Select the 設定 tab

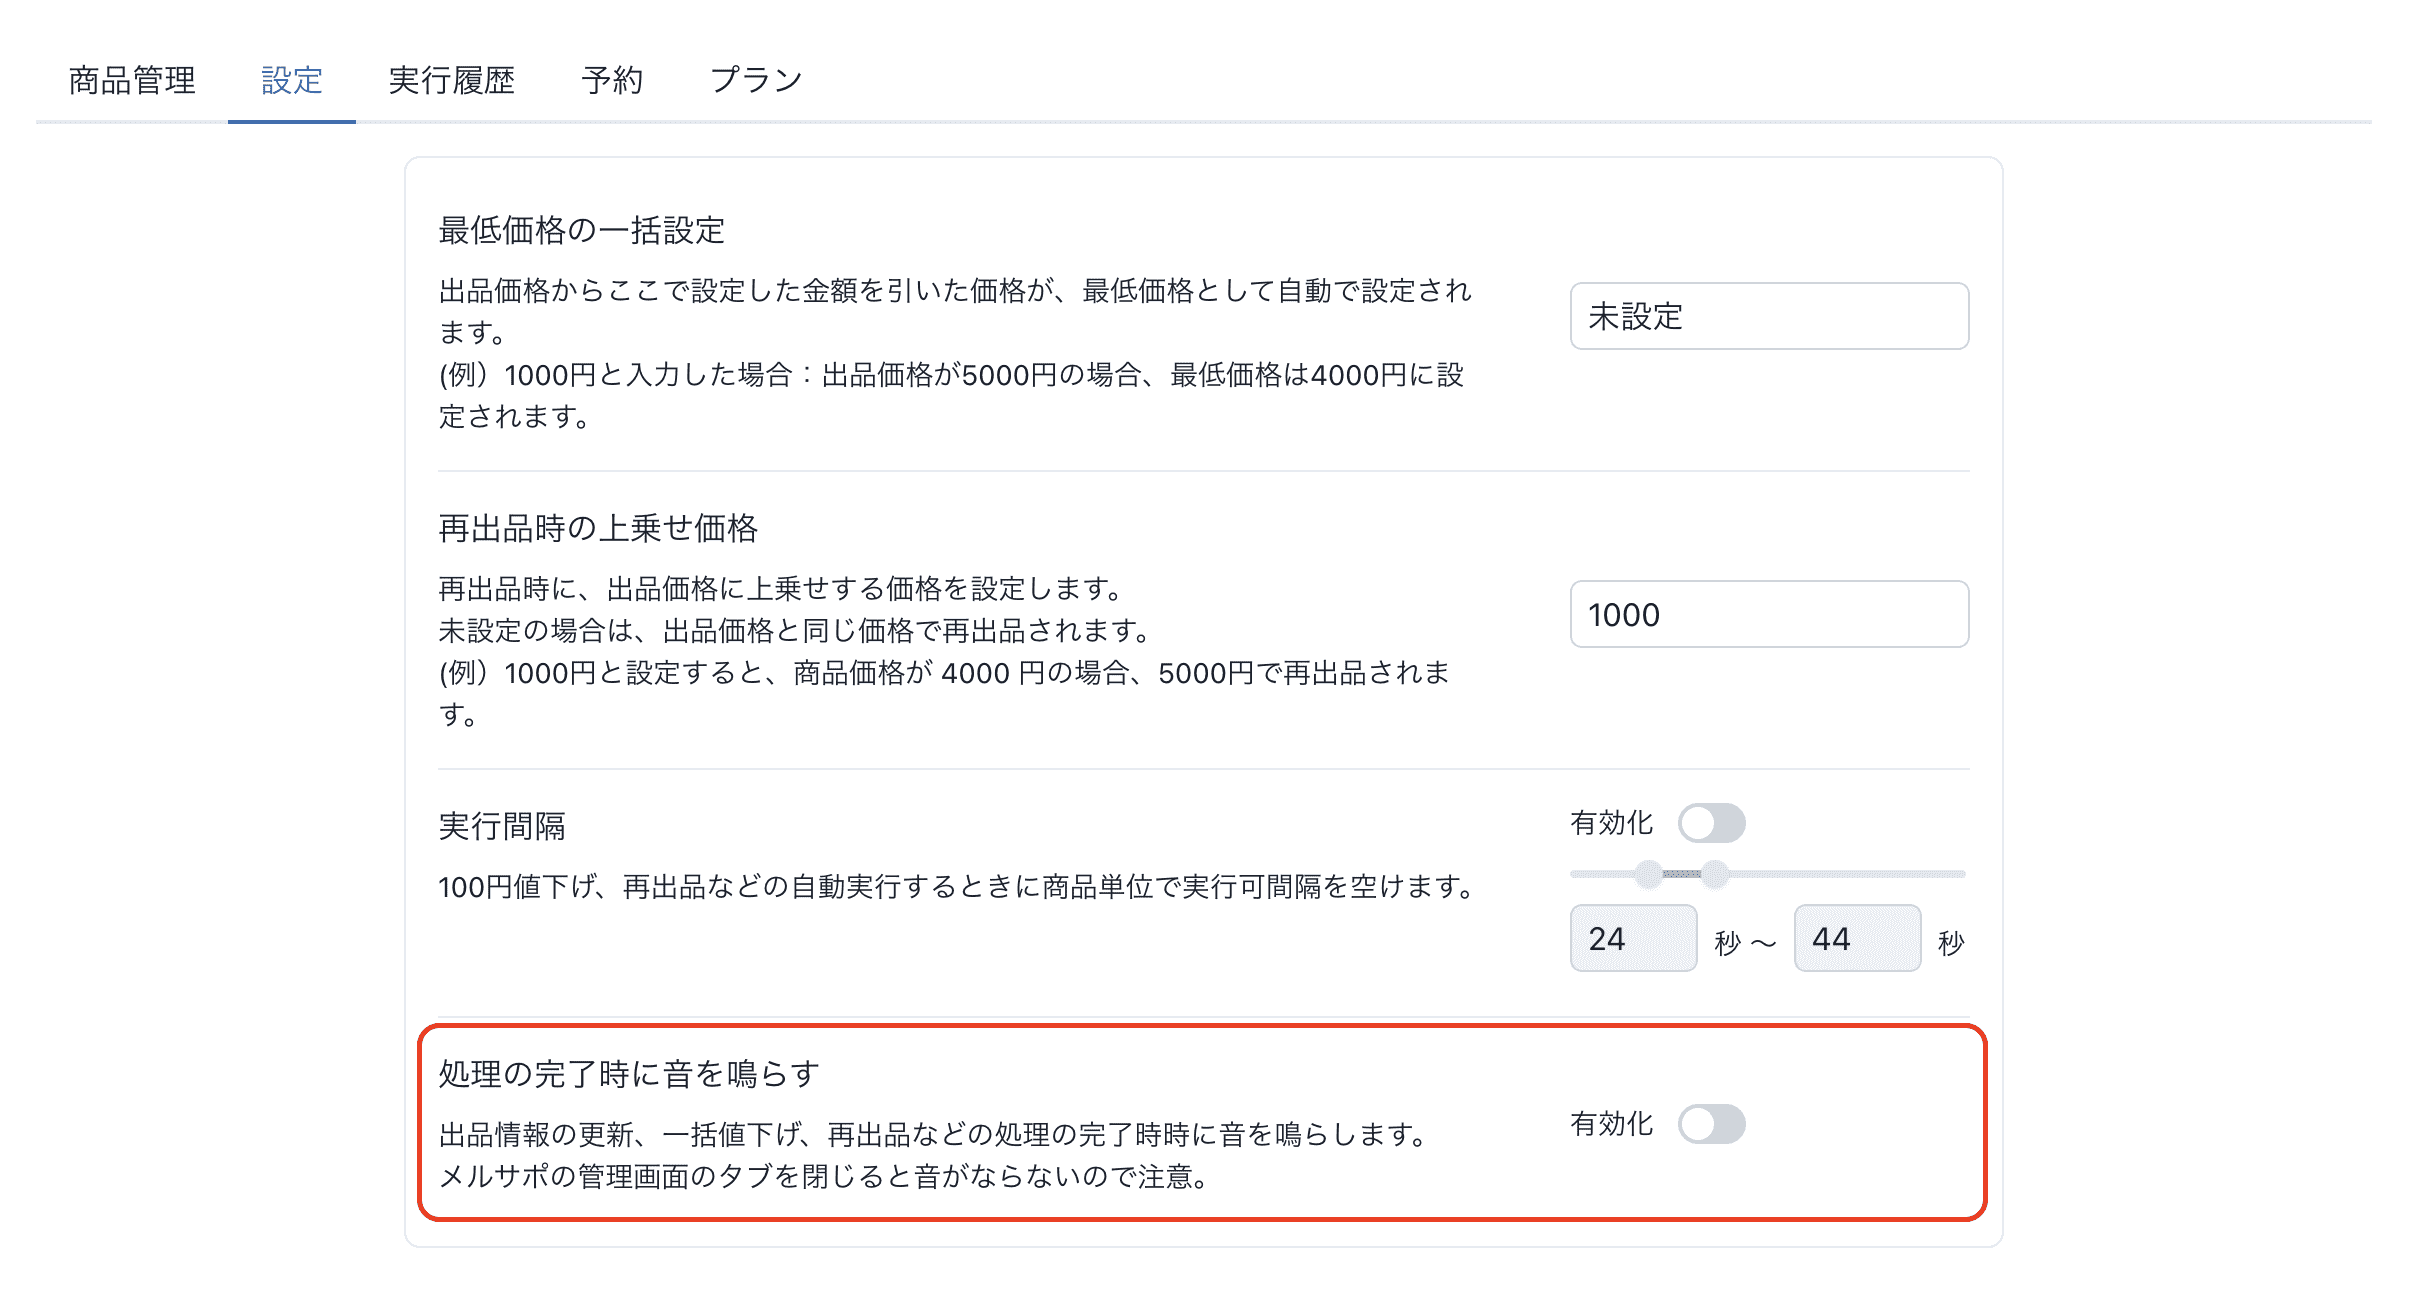[x=291, y=80]
